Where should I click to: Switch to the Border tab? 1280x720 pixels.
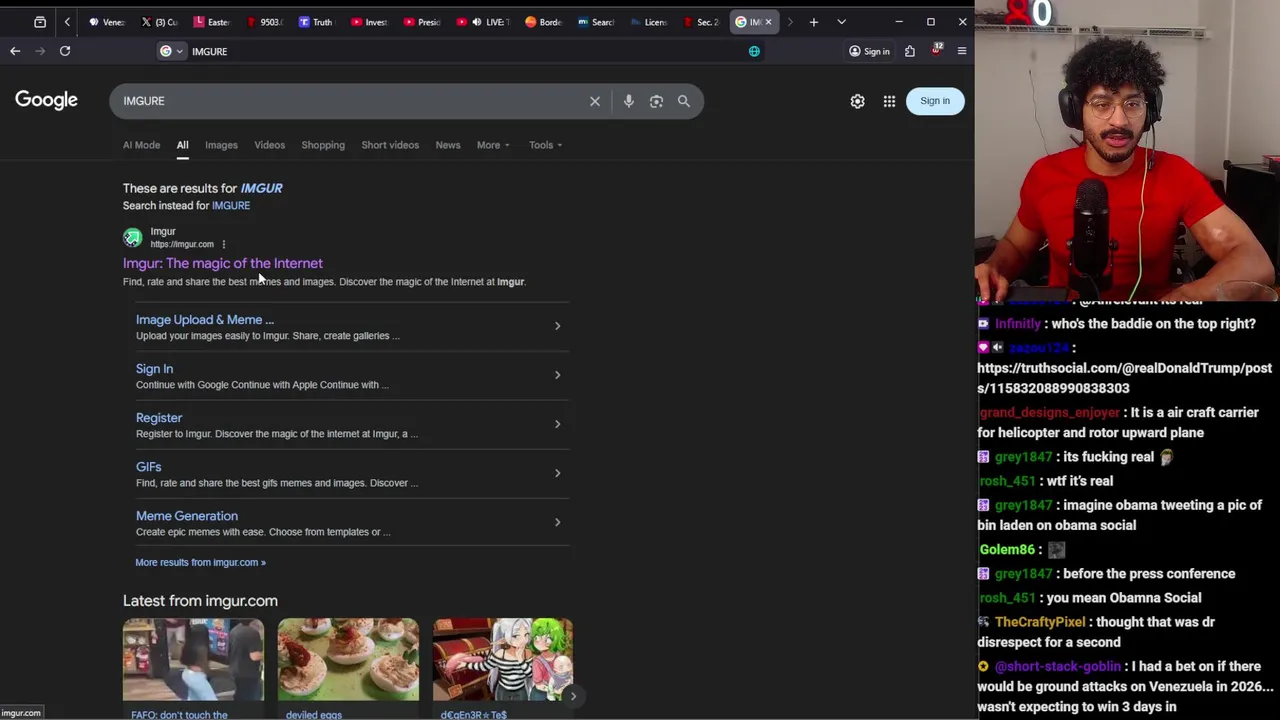tap(544, 22)
